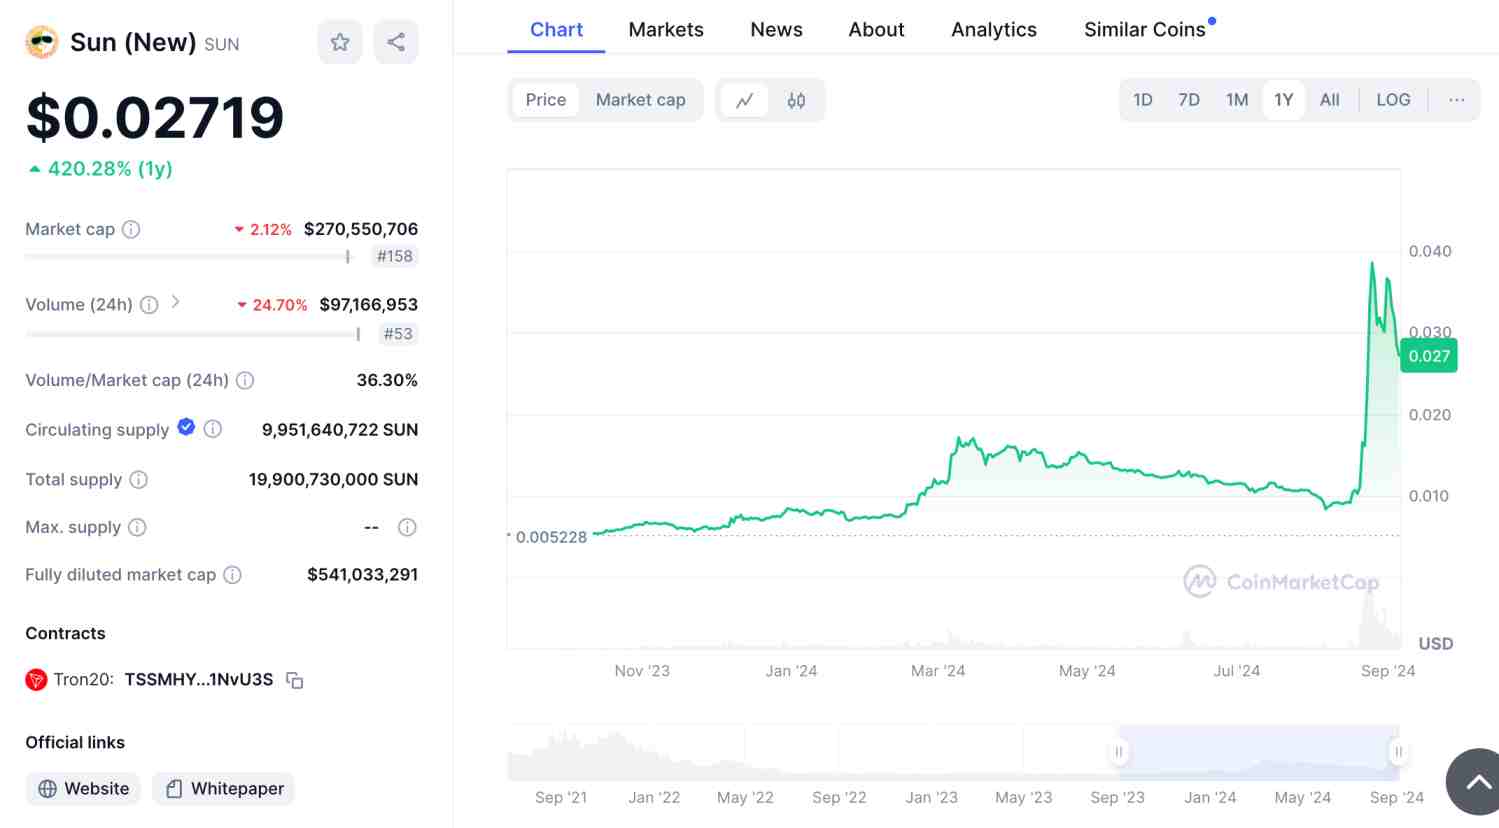Visit the official Website link

point(84,789)
